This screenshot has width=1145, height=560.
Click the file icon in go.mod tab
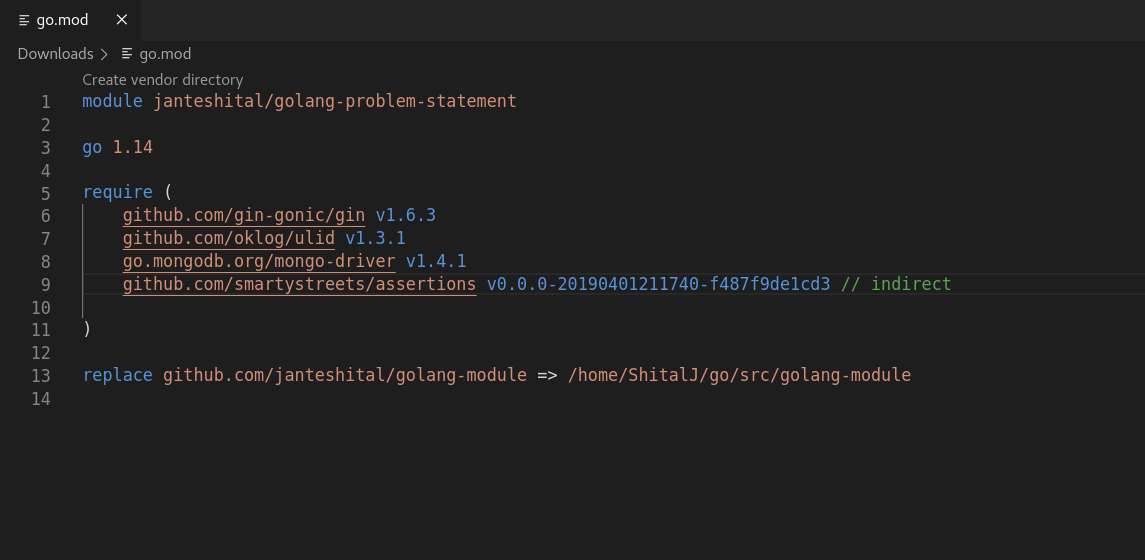point(24,20)
